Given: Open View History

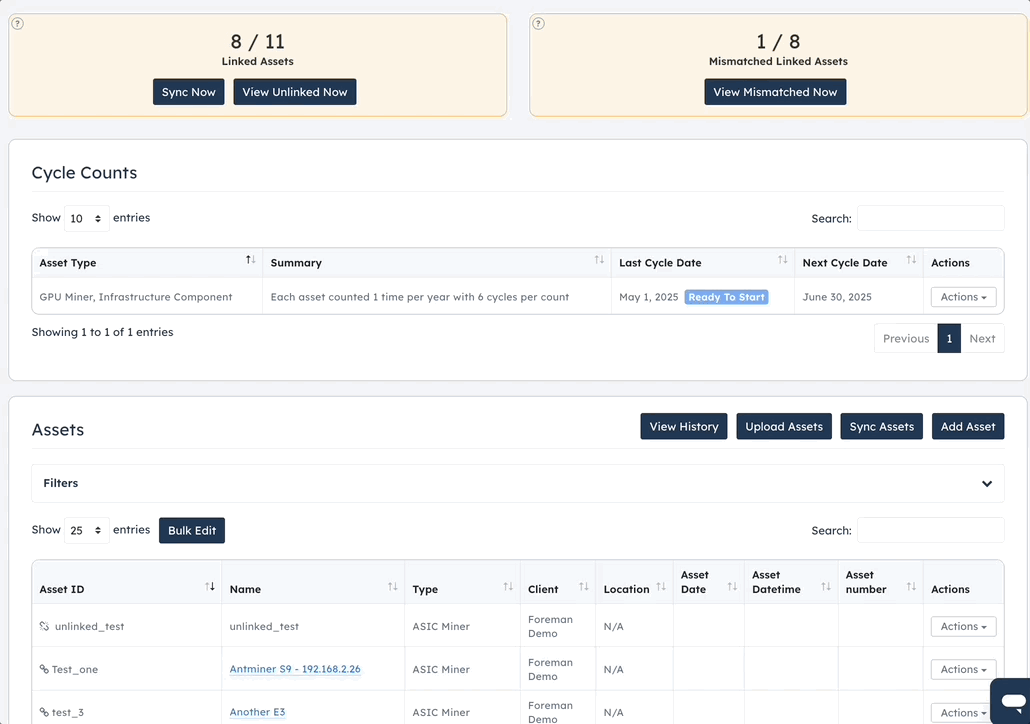Looking at the screenshot, I should click(684, 426).
